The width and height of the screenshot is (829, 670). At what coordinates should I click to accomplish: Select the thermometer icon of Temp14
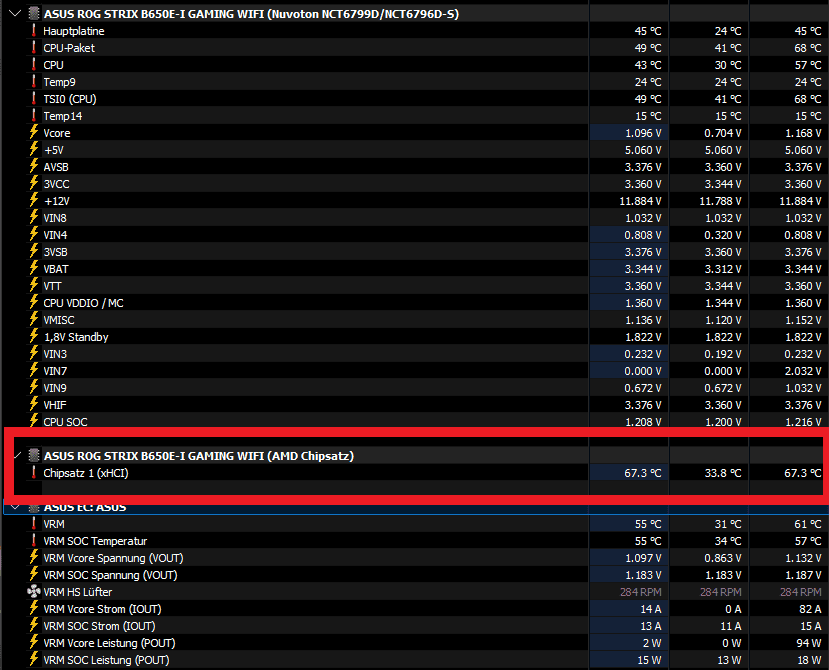(x=34, y=116)
